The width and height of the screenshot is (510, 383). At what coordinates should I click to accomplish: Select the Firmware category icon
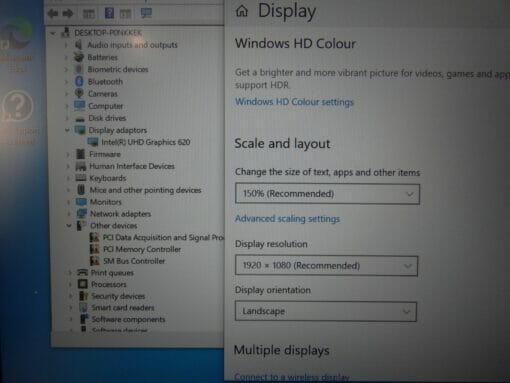point(80,154)
